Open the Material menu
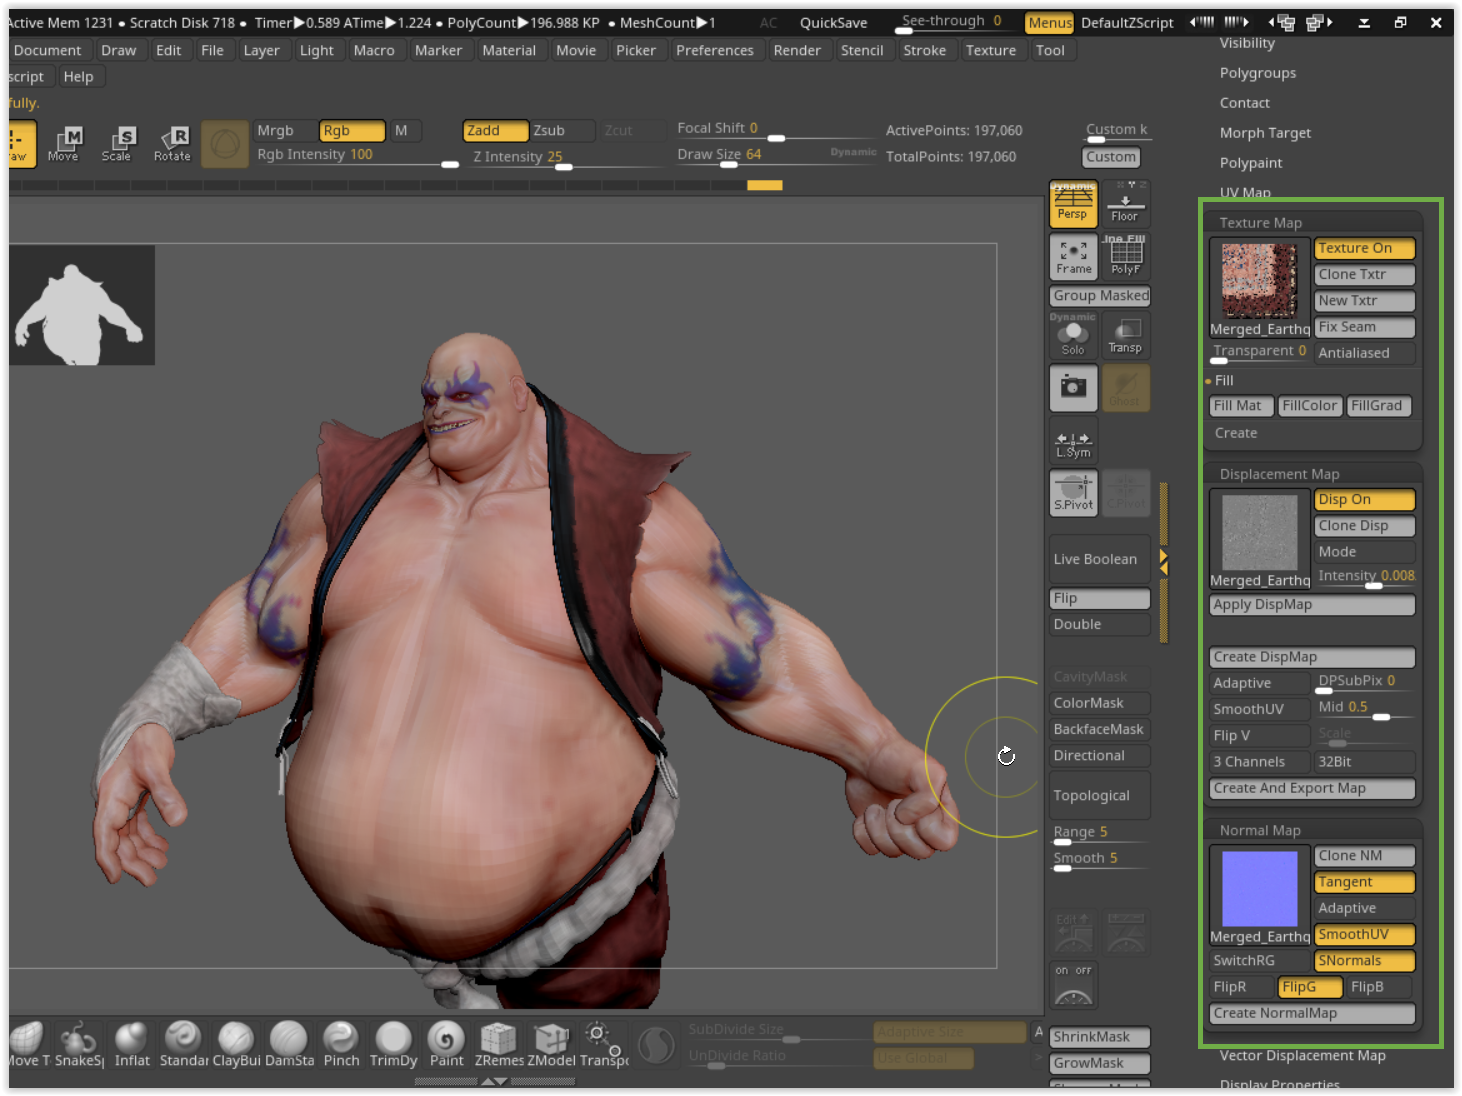This screenshot has width=1462, height=1096. (509, 50)
